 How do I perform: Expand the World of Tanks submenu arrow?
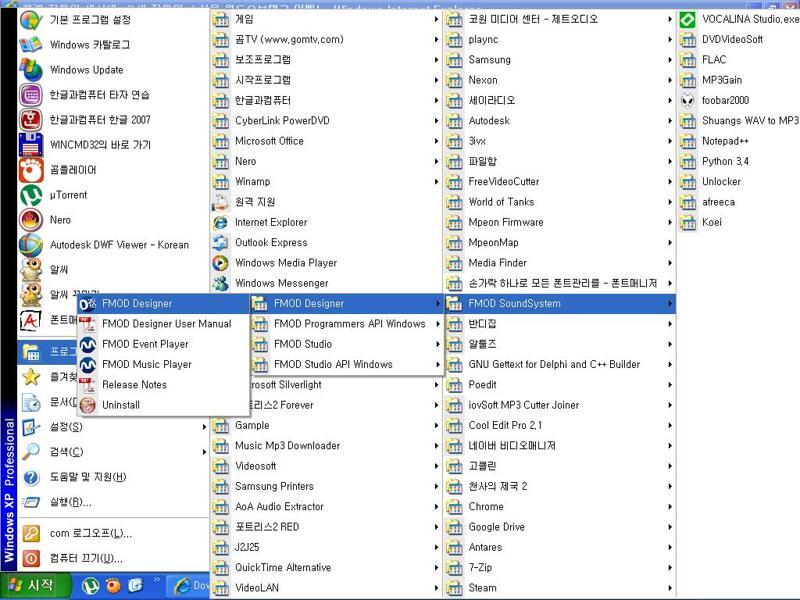pos(670,202)
